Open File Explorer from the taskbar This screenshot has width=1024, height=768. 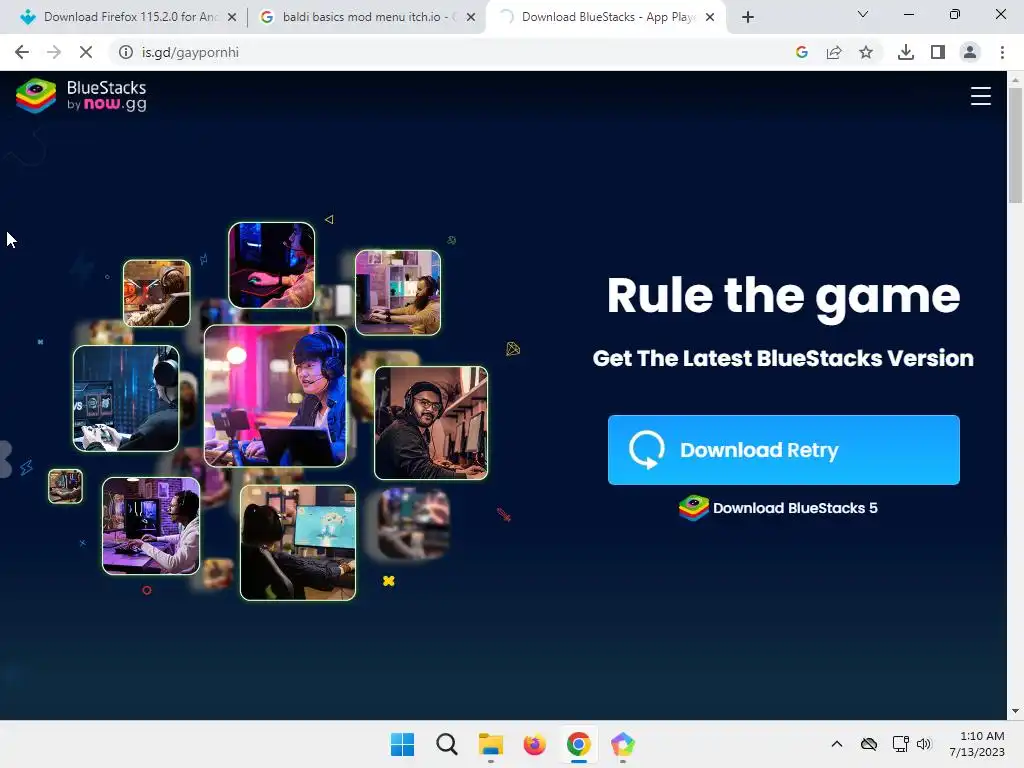(490, 744)
